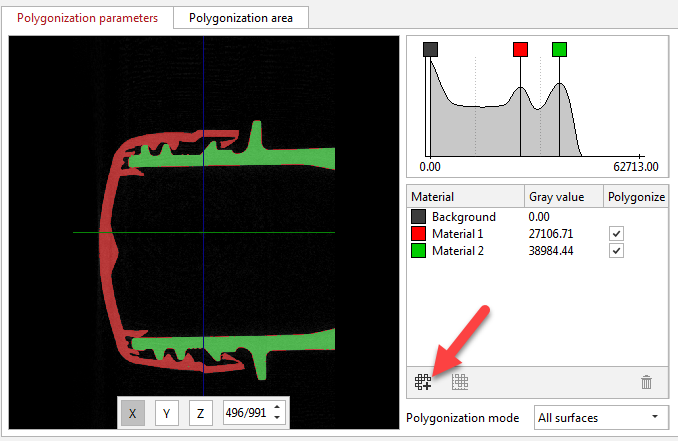Click the Material column header
678x441 pixels.
click(466, 197)
